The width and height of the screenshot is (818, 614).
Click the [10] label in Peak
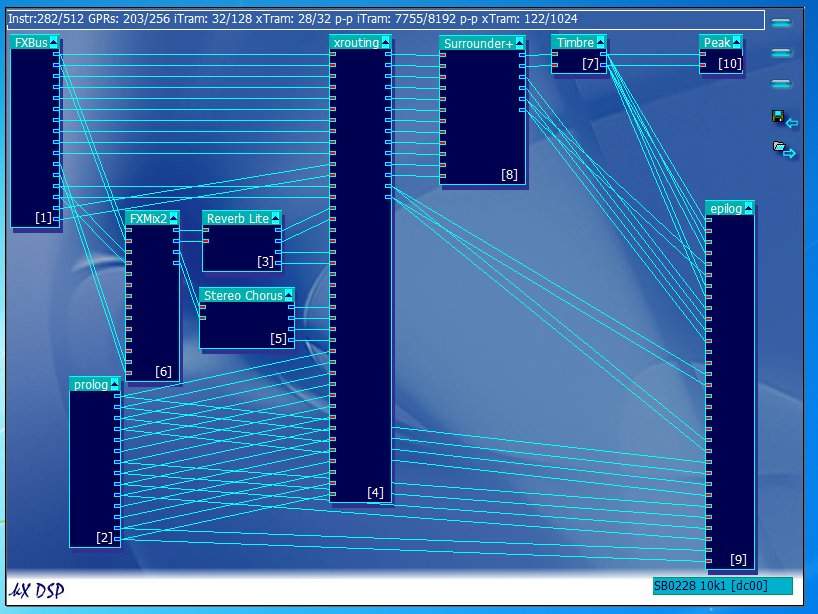(x=729, y=64)
